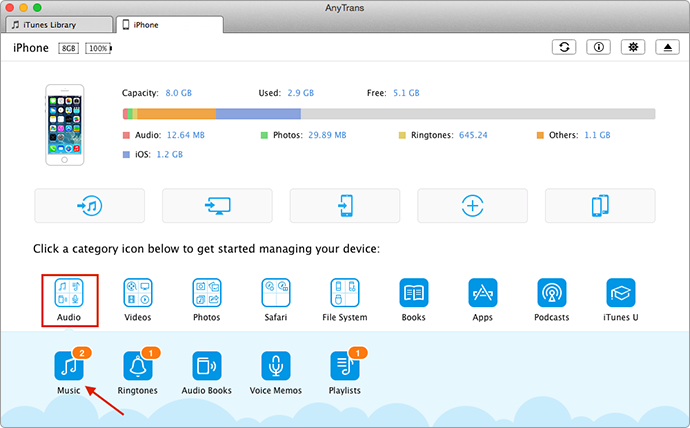Click the red Audio legend swatch
Viewport: 690px width, 428px height.
tap(126, 135)
